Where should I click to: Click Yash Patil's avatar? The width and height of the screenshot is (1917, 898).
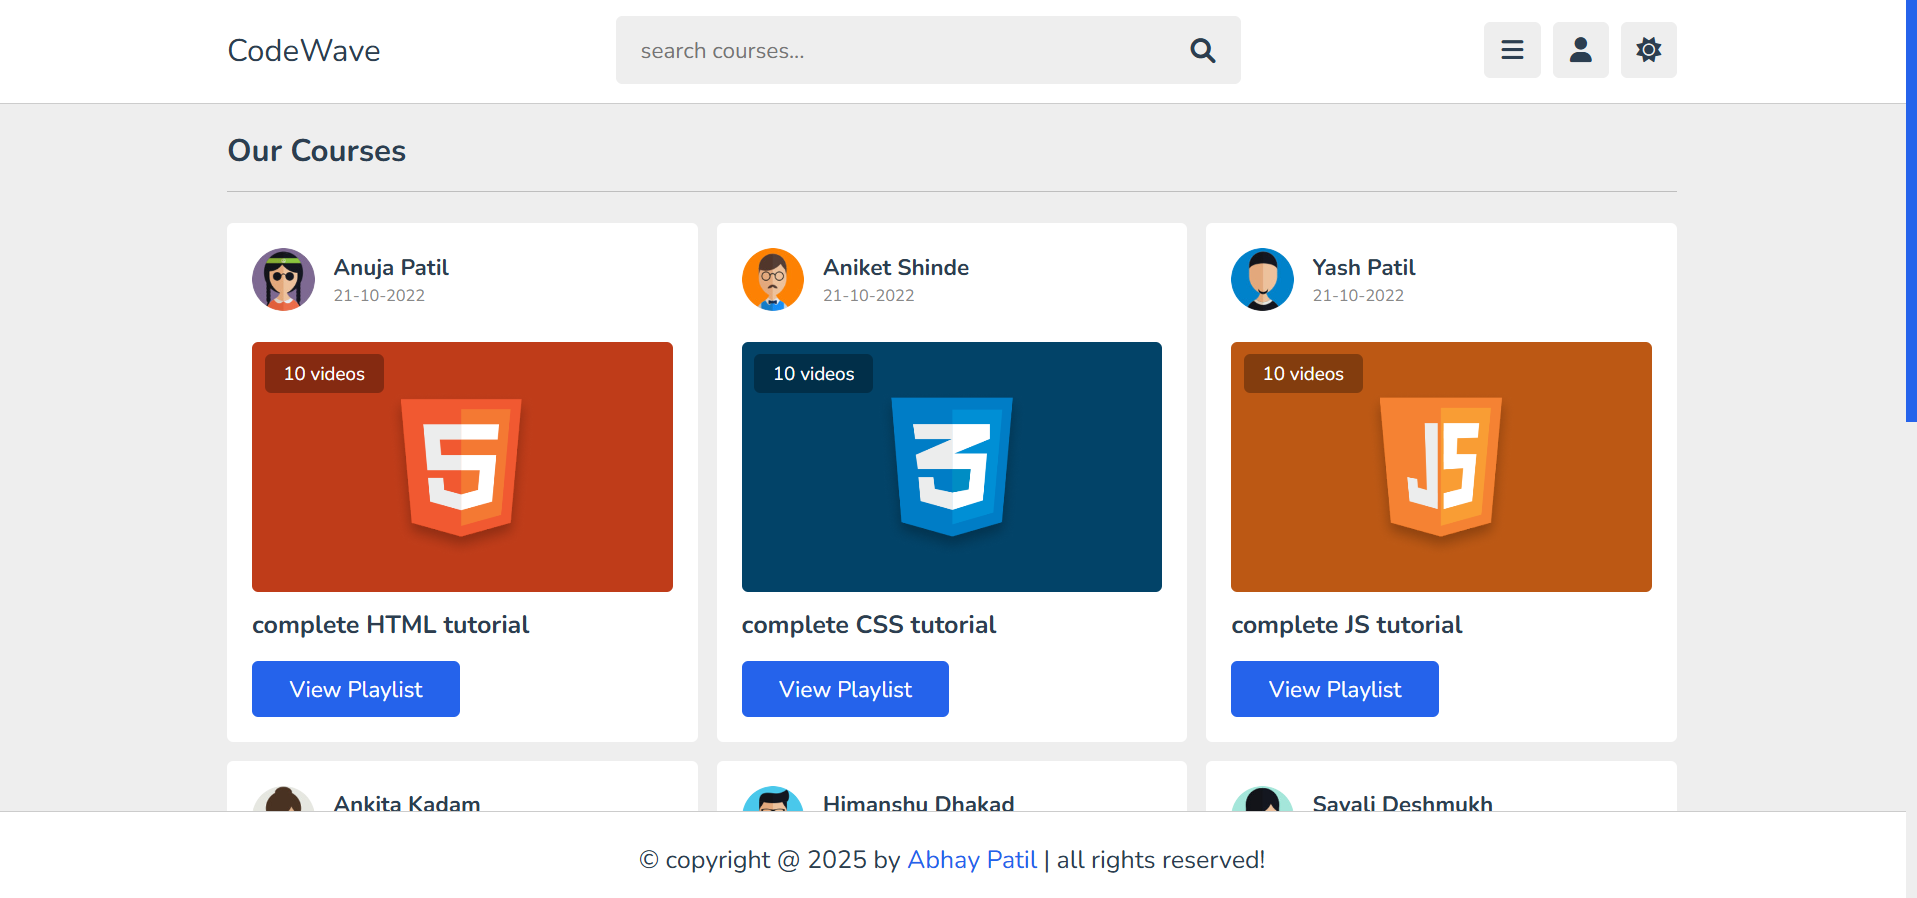point(1262,280)
